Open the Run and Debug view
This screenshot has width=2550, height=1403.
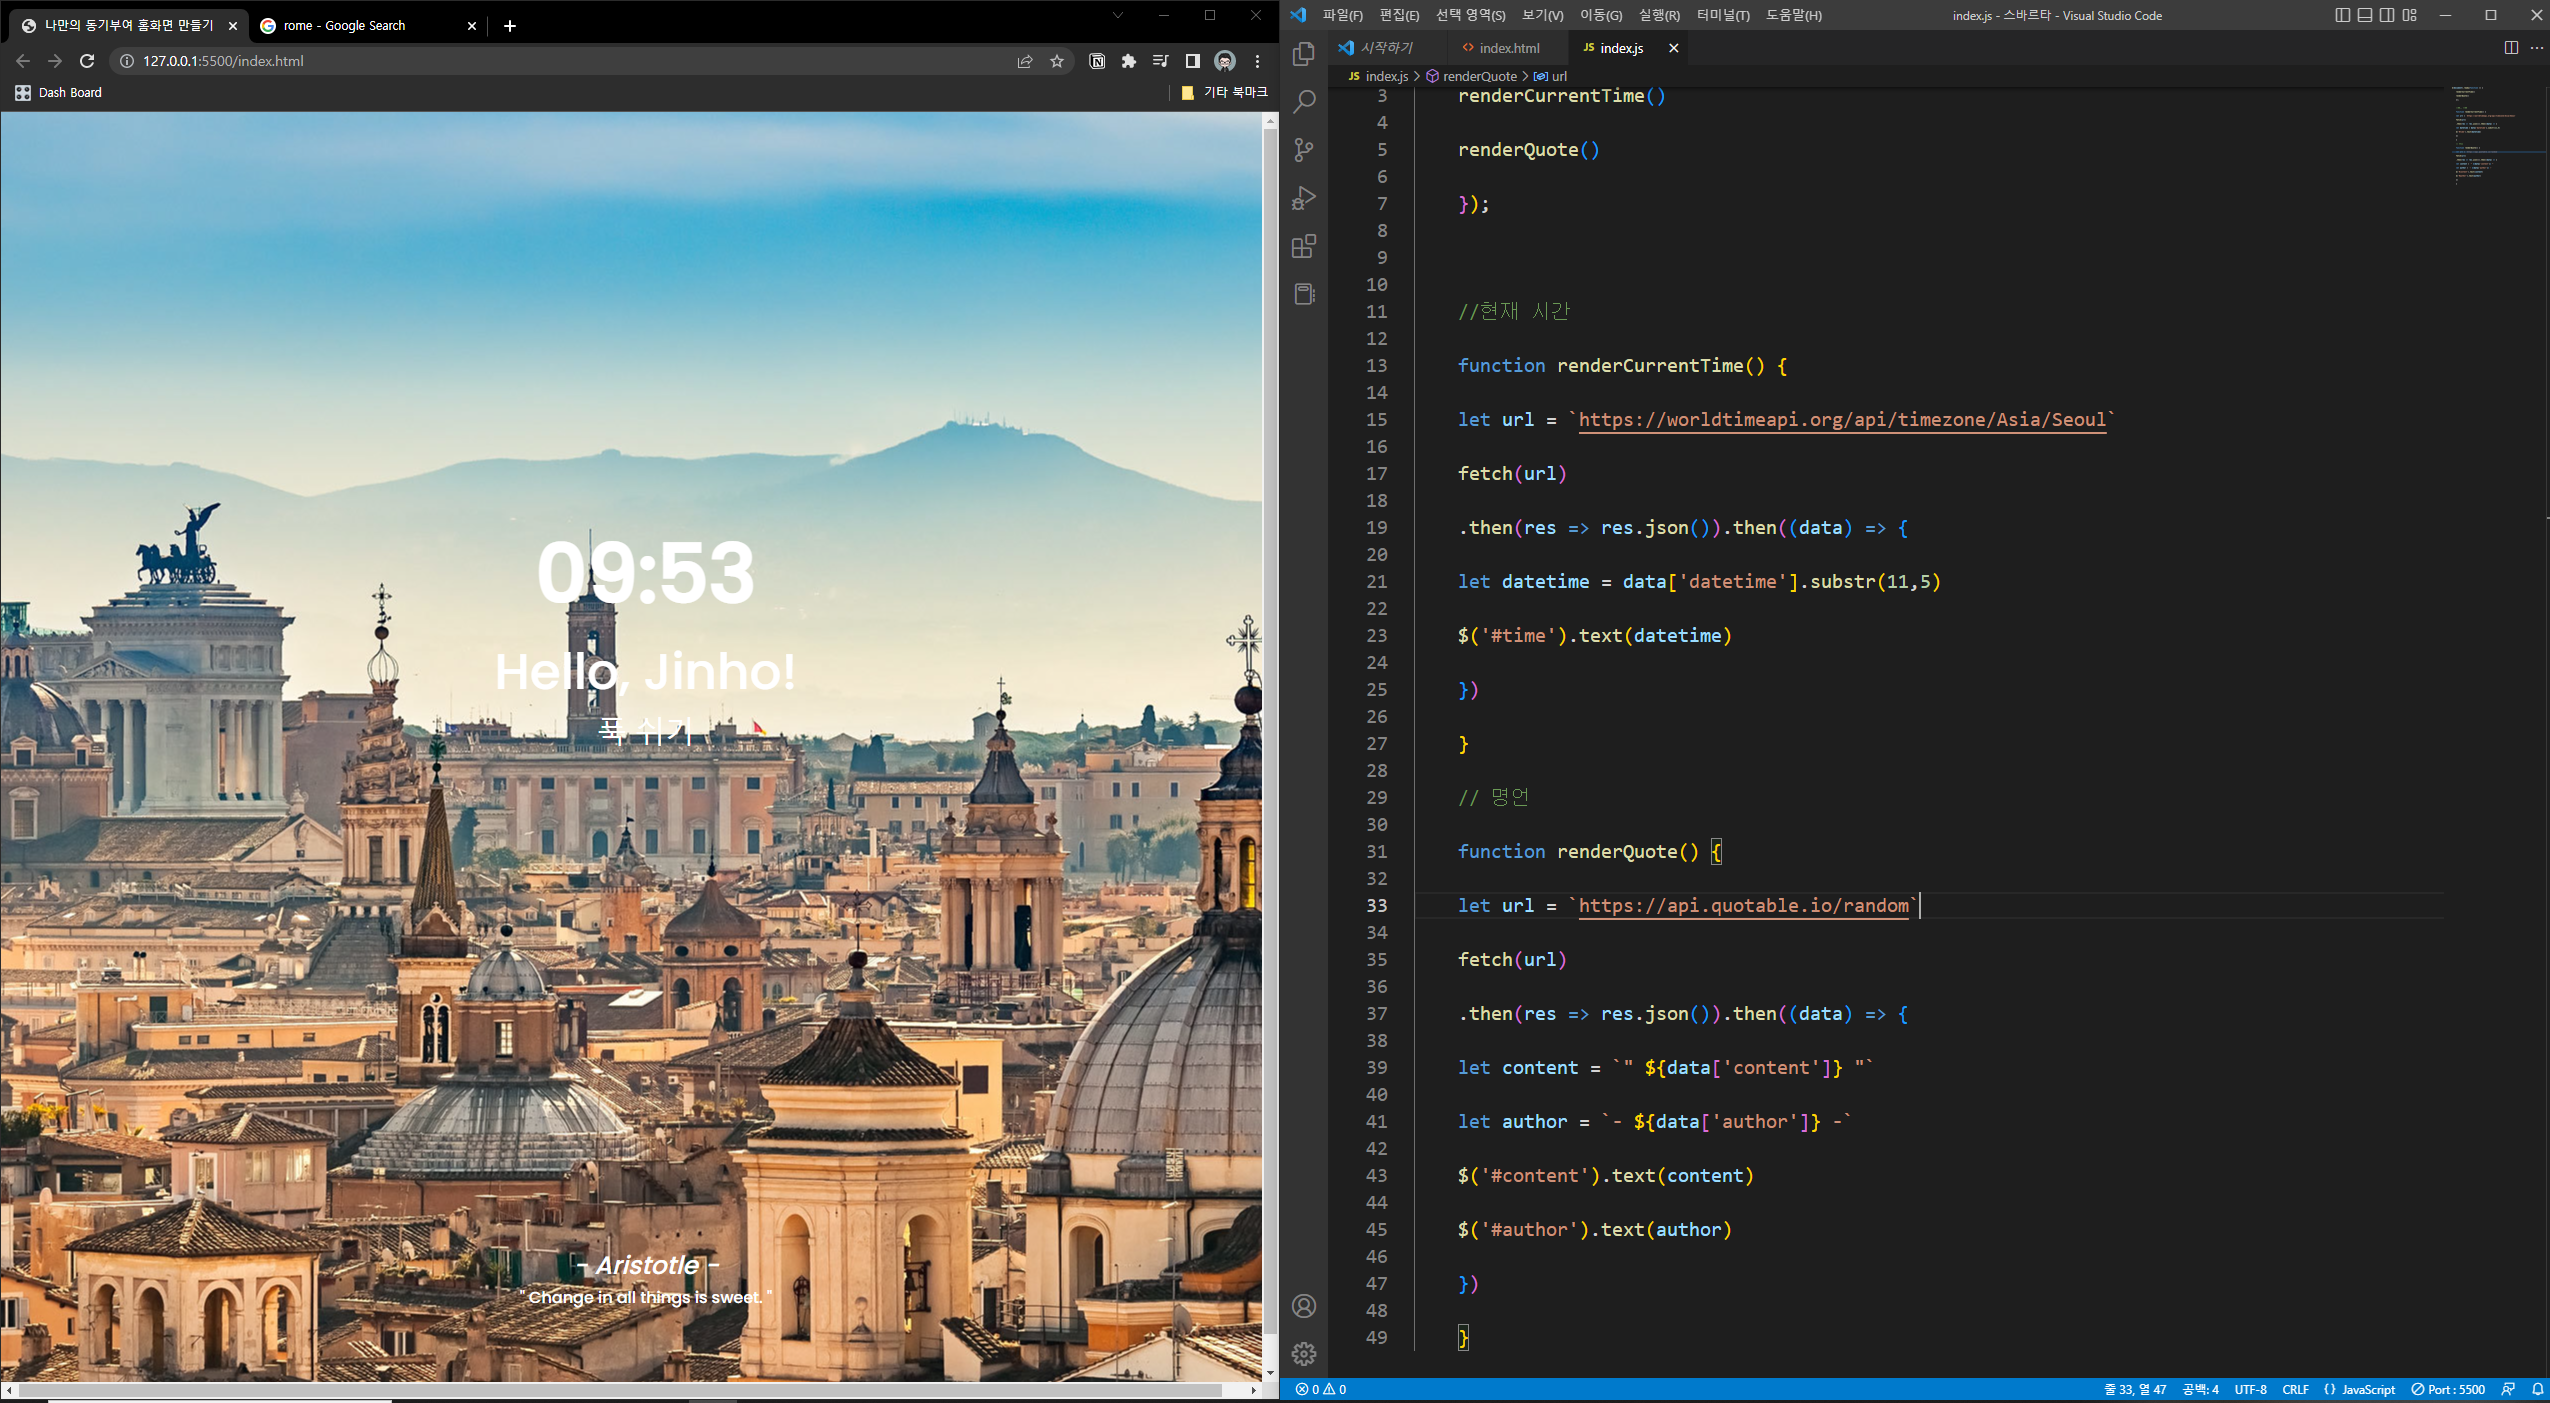(x=1304, y=198)
